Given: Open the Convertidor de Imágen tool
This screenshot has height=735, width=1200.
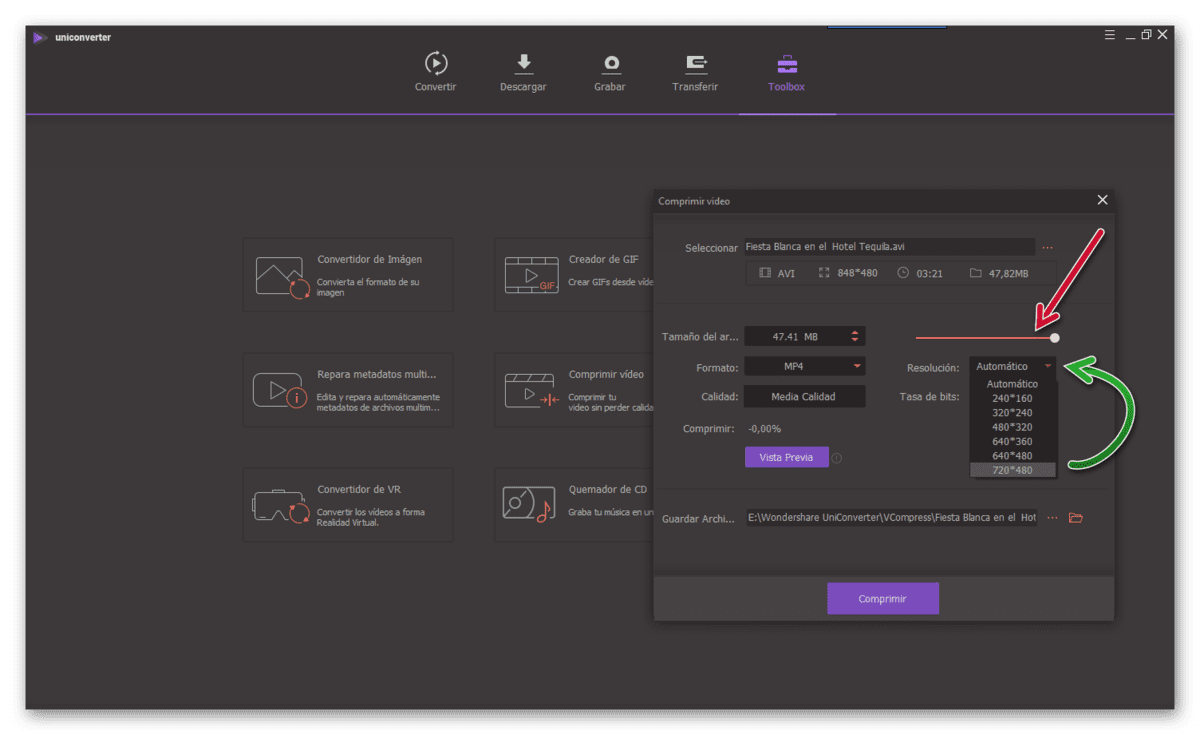Looking at the screenshot, I should pos(348,274).
